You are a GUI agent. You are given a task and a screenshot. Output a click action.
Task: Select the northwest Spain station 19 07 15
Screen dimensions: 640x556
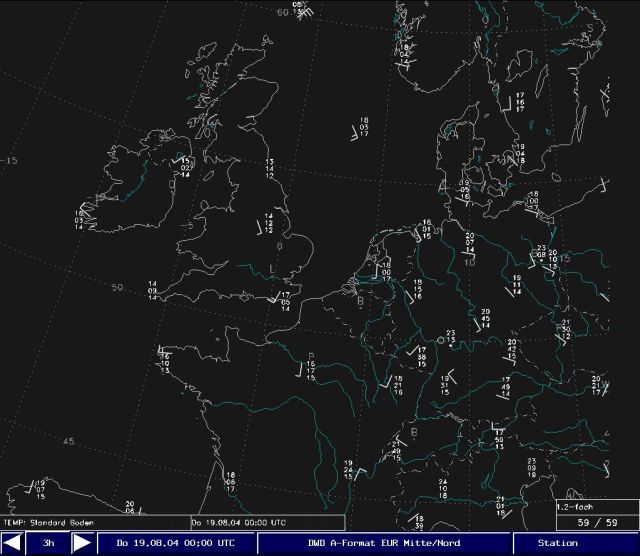coord(40,488)
